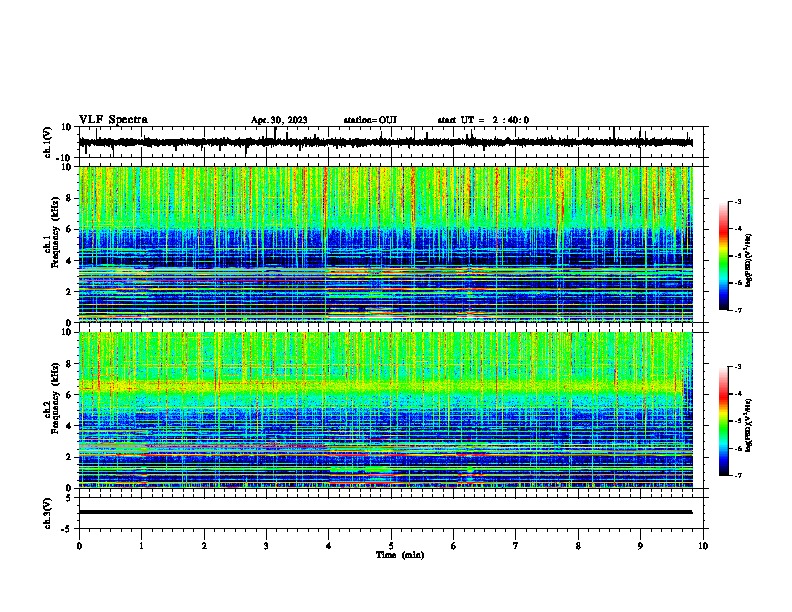
Task: Click the "ch.1(V)" axis label
Action: point(48,142)
